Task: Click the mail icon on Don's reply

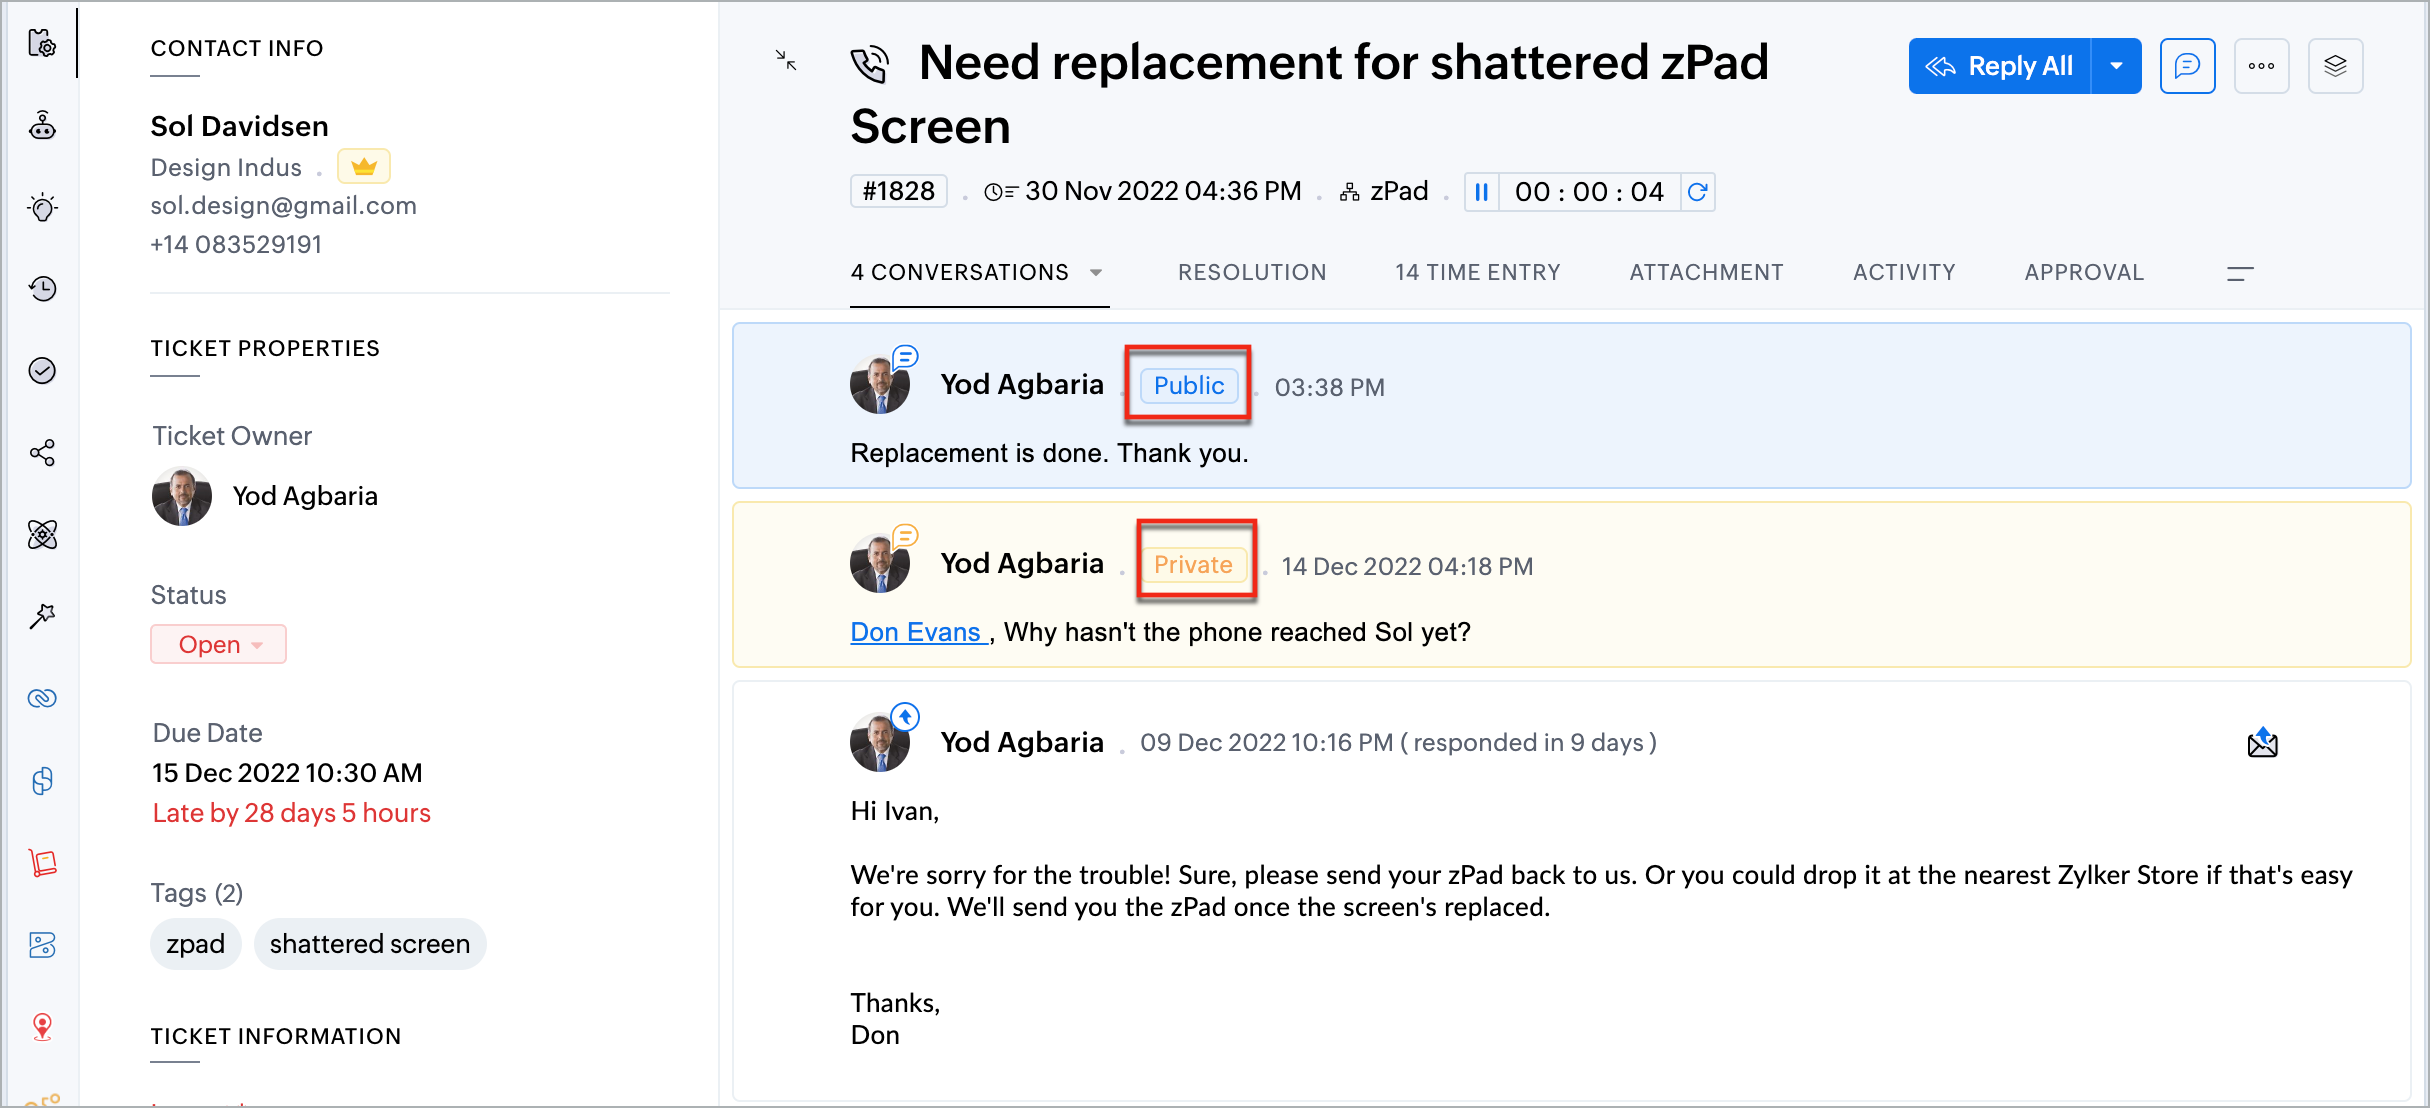Action: (2262, 743)
